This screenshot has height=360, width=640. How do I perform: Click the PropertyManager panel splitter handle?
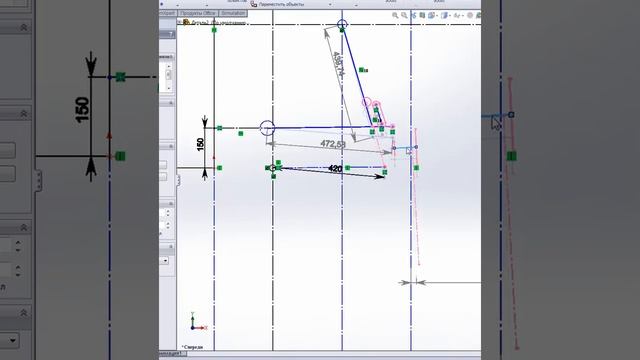(178, 180)
